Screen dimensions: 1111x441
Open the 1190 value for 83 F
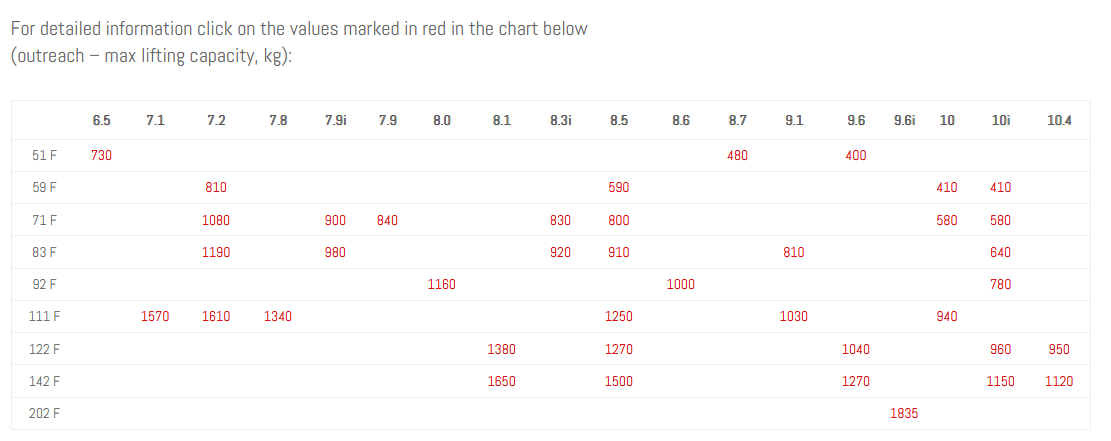click(x=216, y=252)
